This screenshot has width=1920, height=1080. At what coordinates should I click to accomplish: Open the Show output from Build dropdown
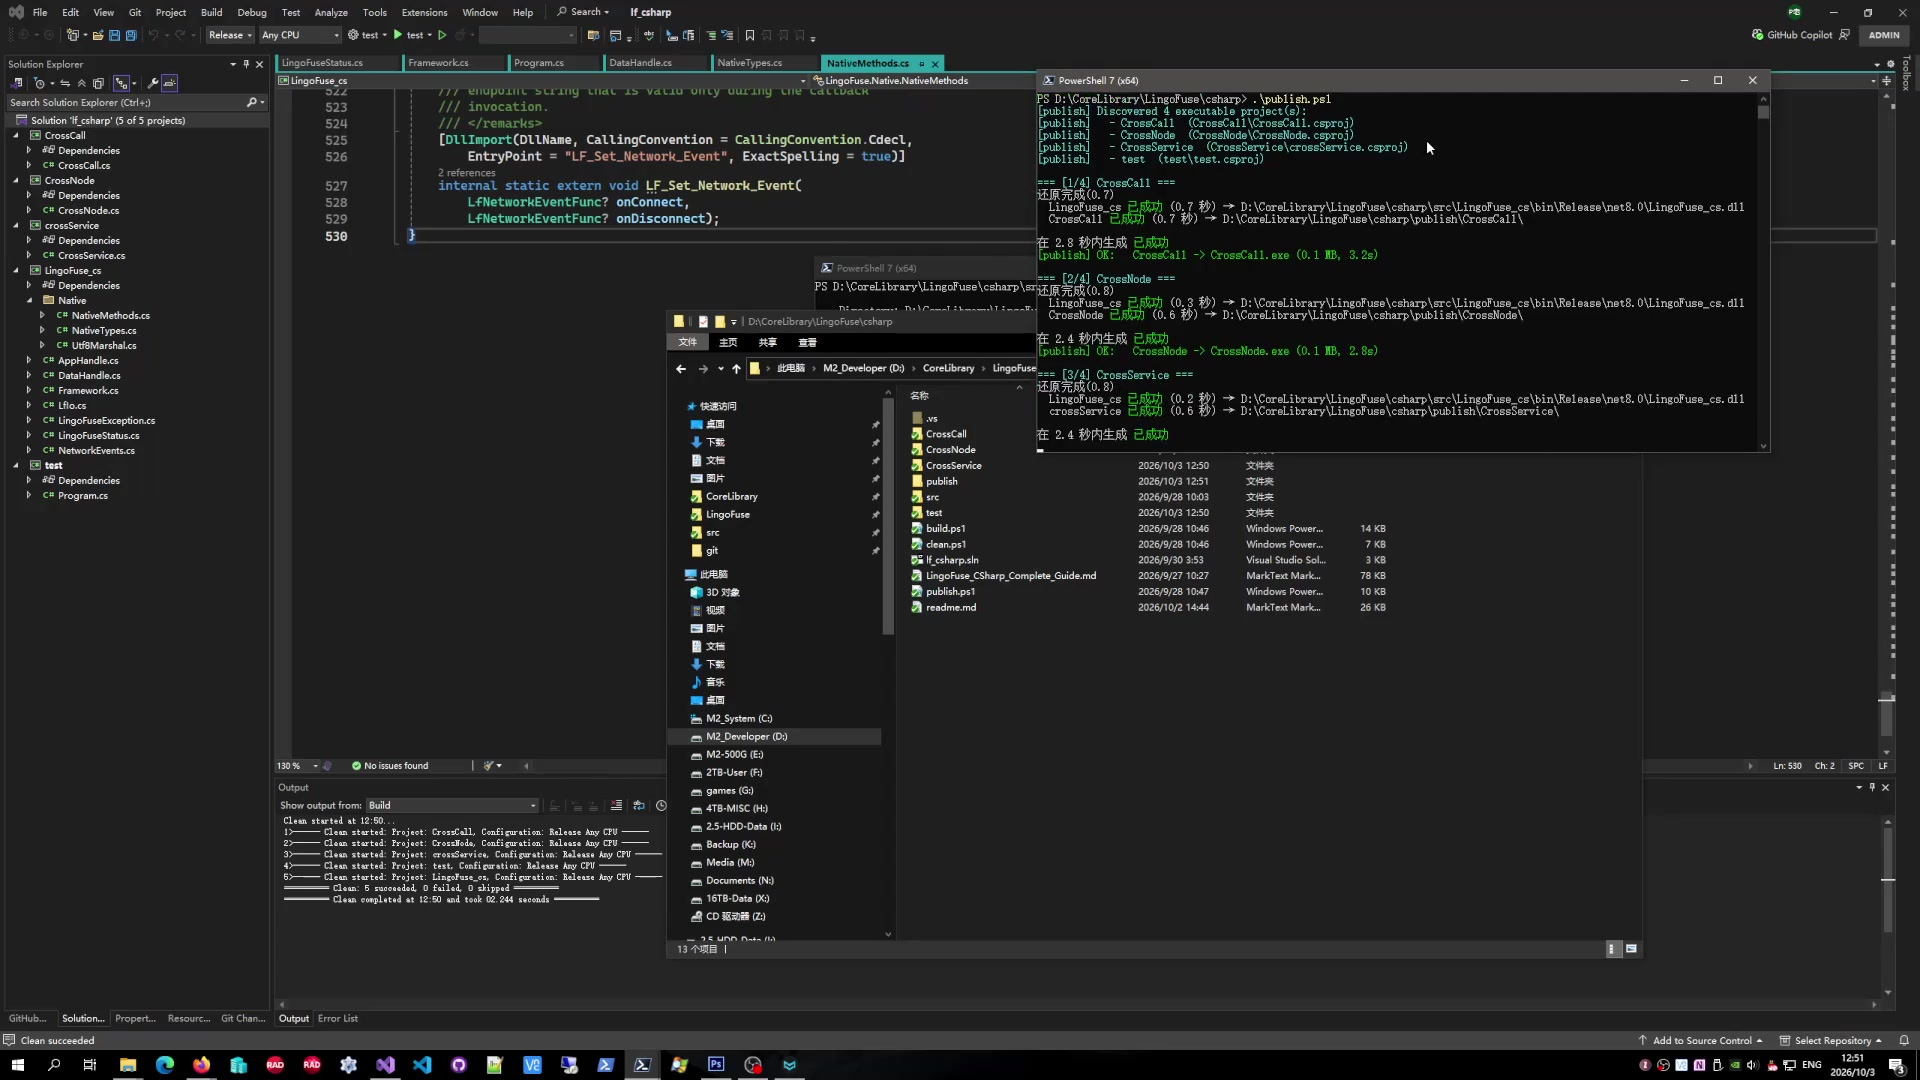453,806
